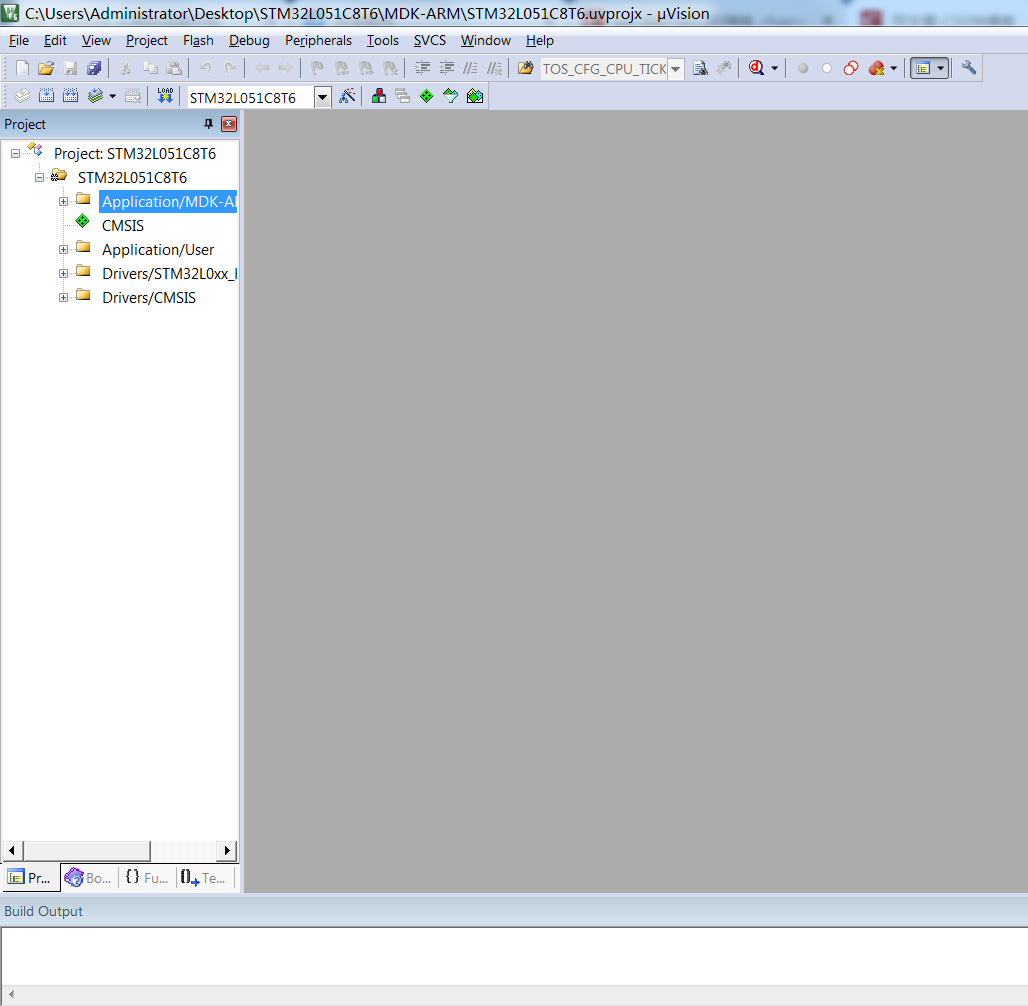This screenshot has height=1006, width=1028.
Task: Click the Paste clipboard icon
Action: pos(174,68)
